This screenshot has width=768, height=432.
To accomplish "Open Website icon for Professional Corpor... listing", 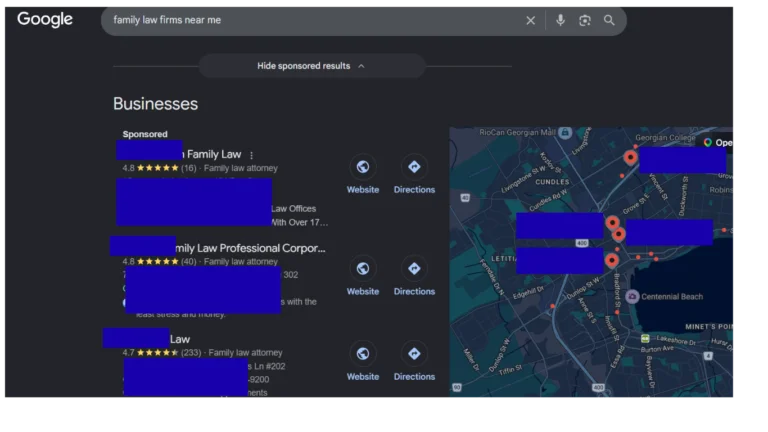I will (x=363, y=268).
